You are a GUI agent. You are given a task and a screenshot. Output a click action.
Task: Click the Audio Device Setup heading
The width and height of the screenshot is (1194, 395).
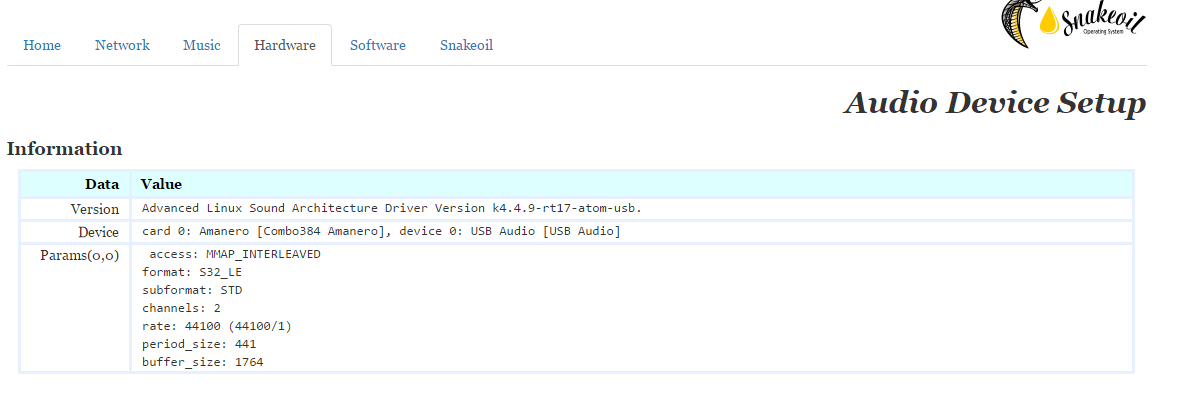994,103
